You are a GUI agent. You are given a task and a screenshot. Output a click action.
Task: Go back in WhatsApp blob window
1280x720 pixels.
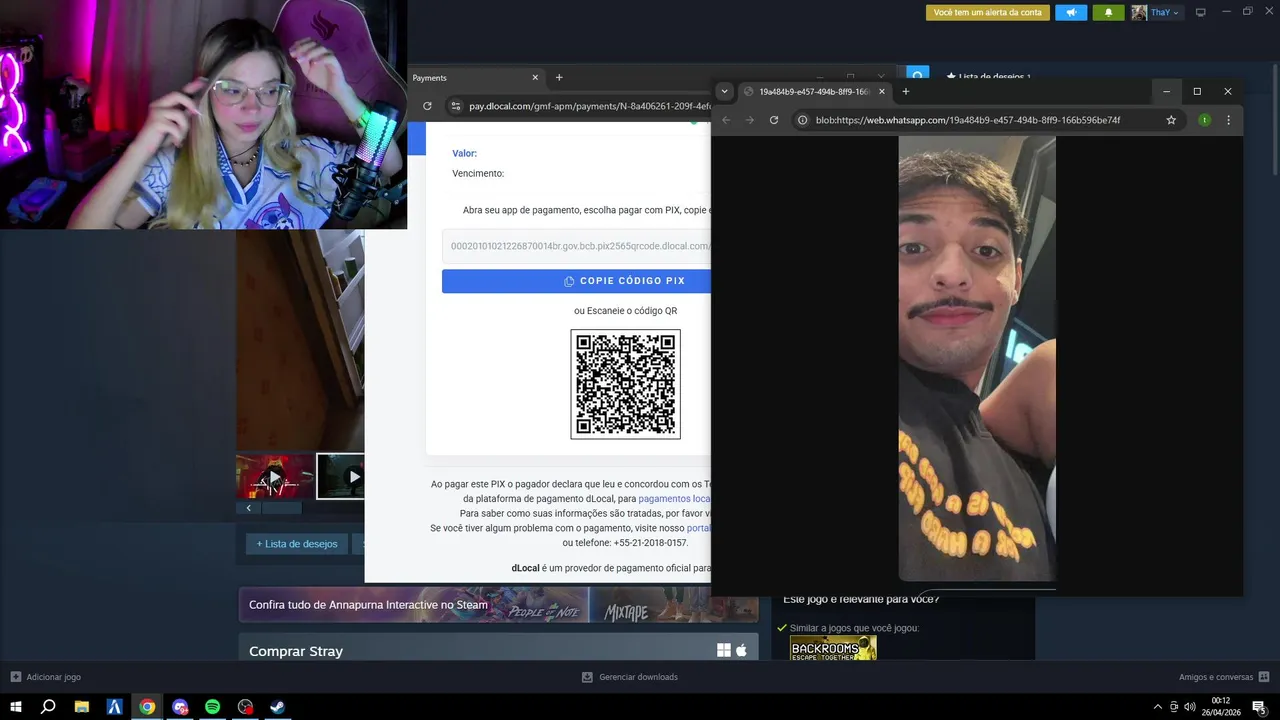pyautogui.click(x=727, y=120)
